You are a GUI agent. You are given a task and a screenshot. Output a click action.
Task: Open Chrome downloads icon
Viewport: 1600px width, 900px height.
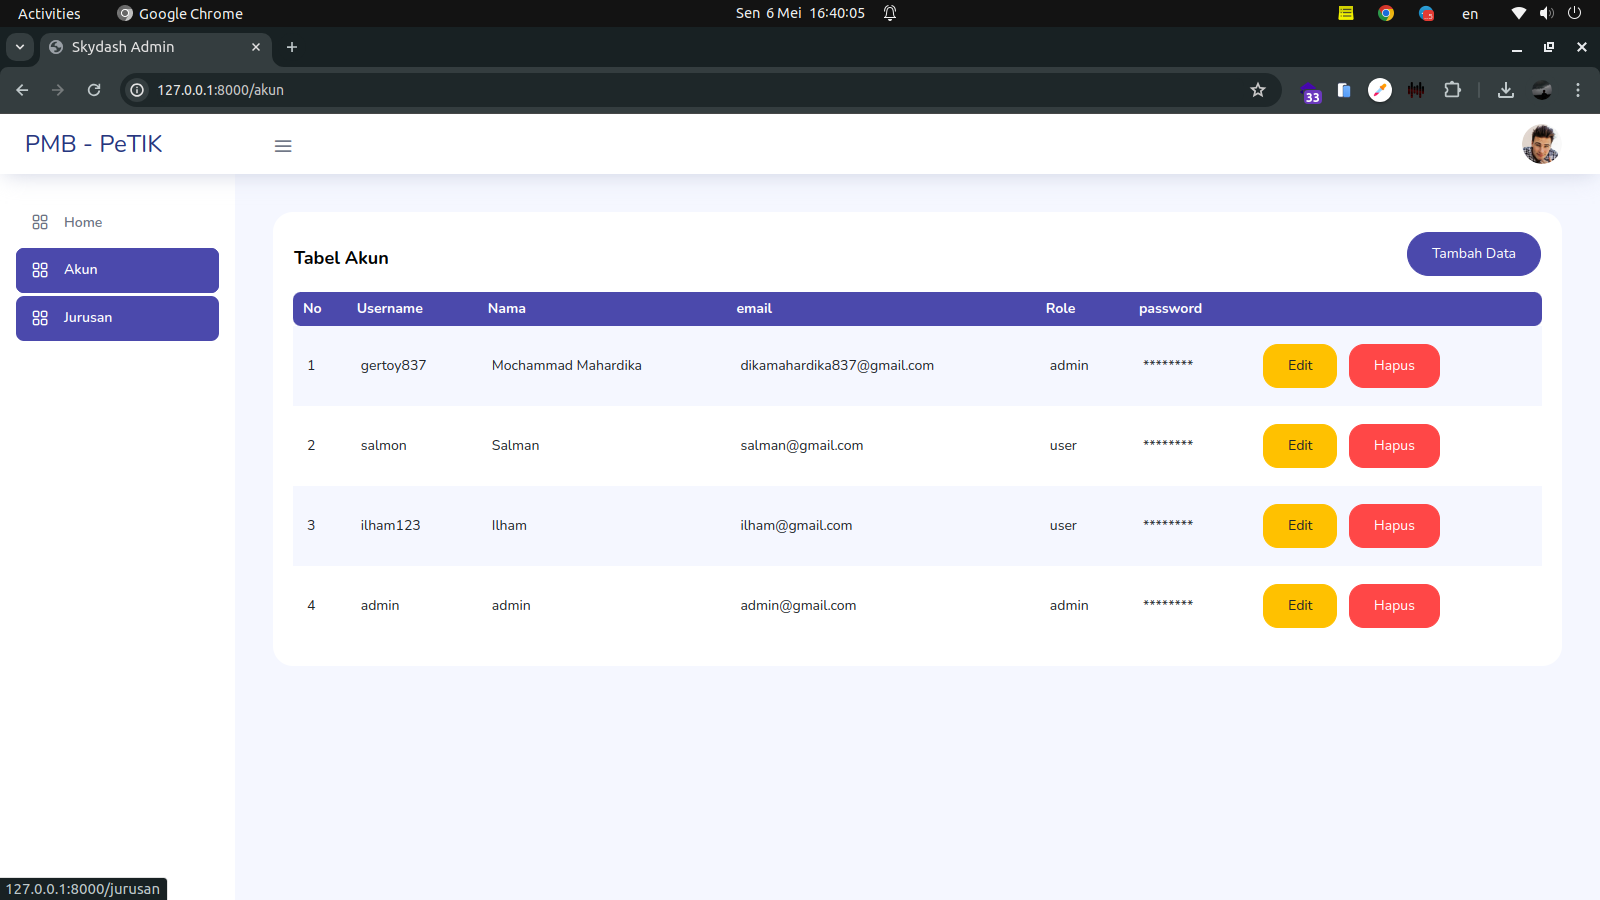pos(1505,90)
